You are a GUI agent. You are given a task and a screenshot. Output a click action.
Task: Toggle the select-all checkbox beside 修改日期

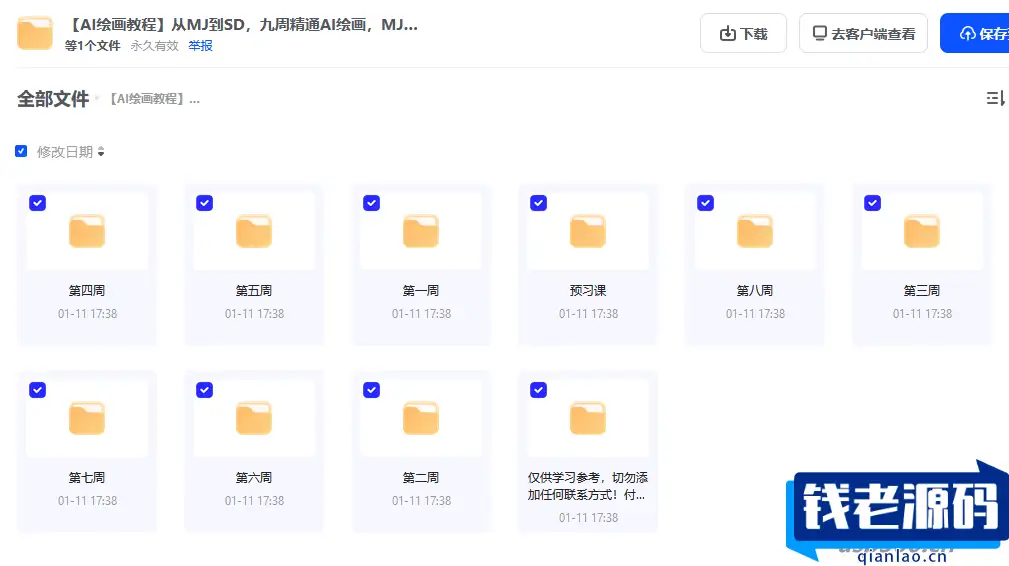pyautogui.click(x=21, y=151)
